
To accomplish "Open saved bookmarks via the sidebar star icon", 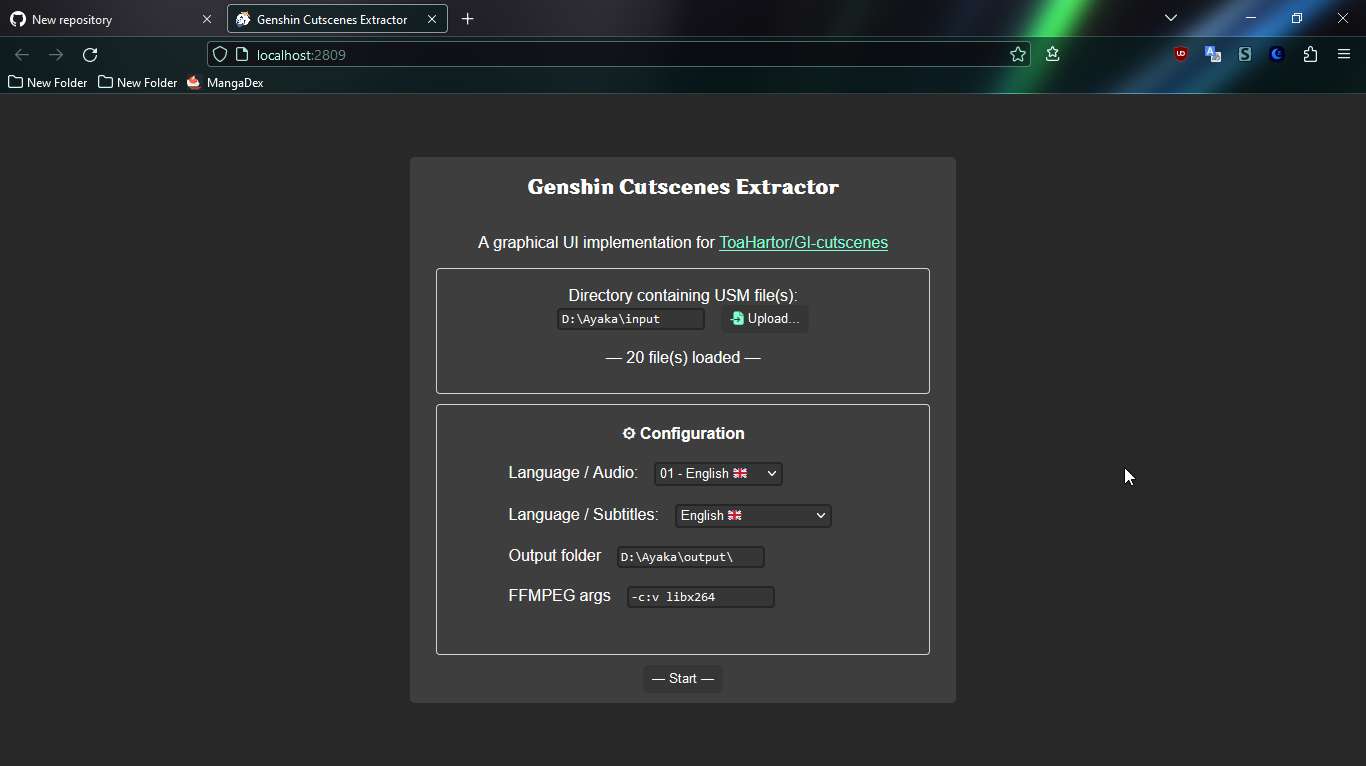I will (1052, 54).
